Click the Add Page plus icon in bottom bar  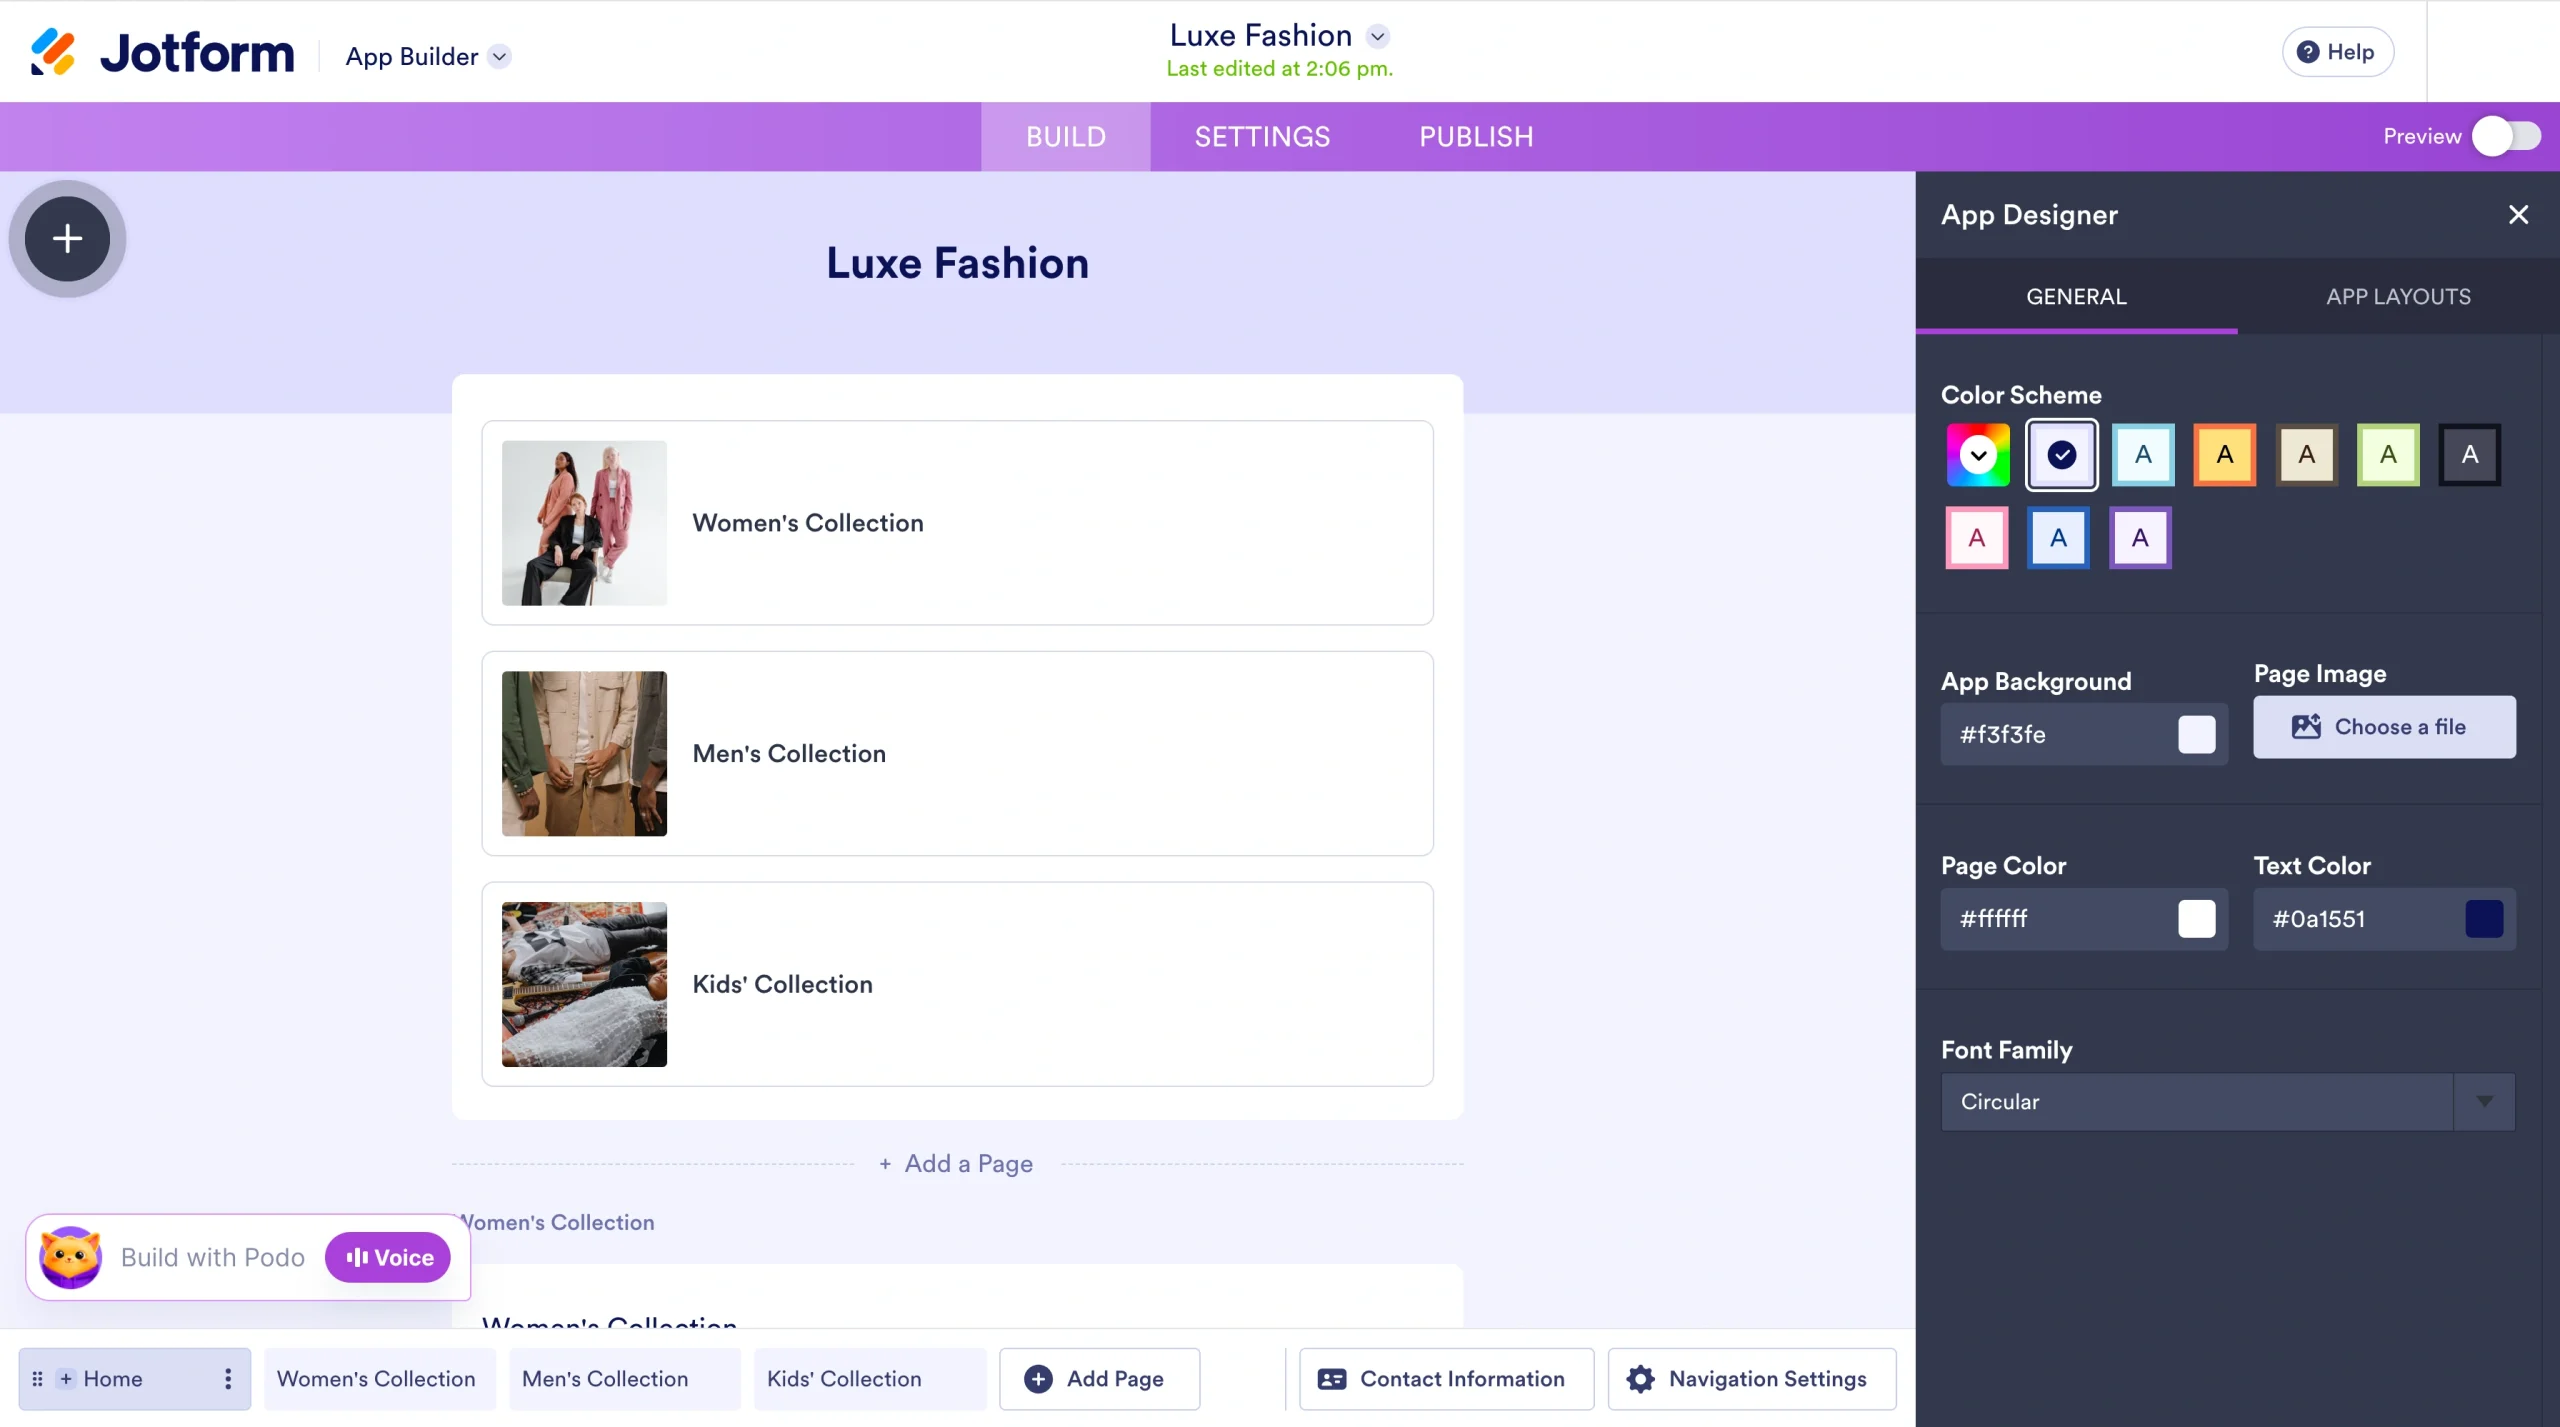click(x=1039, y=1379)
